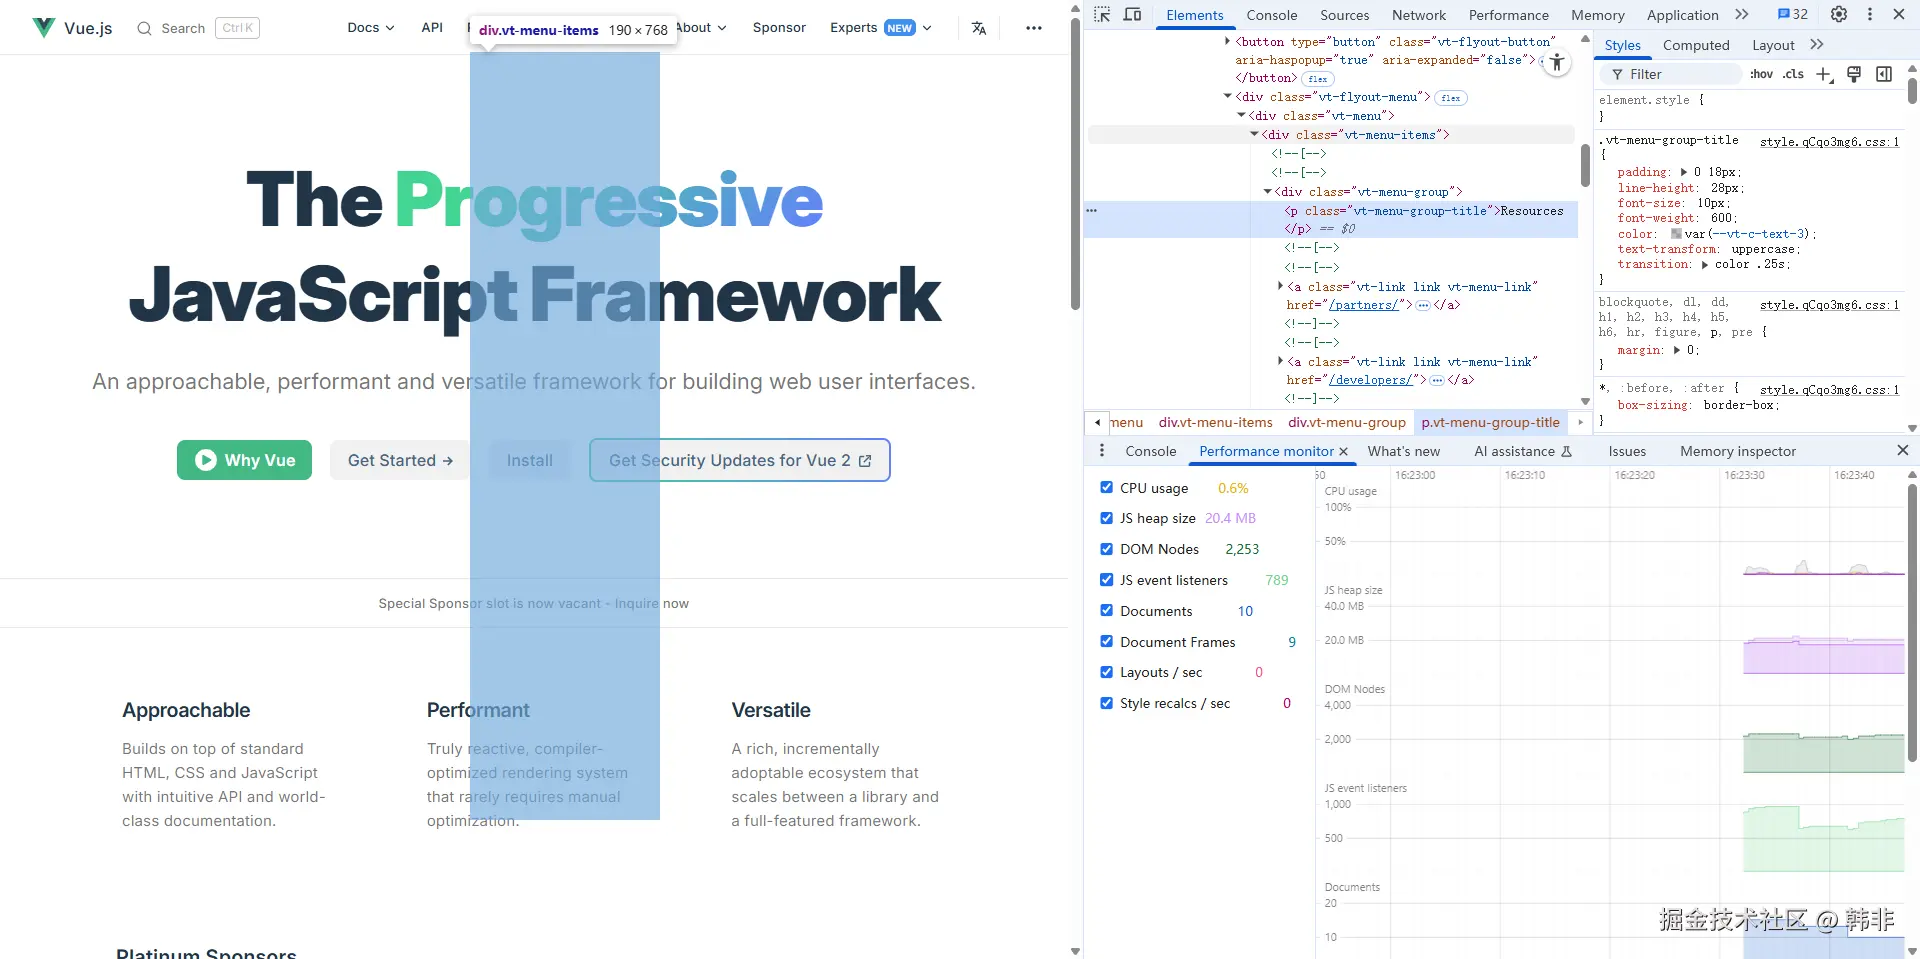Click the flex badge beside vt-flyout-menu div
This screenshot has width=1920, height=959.
(x=1451, y=98)
